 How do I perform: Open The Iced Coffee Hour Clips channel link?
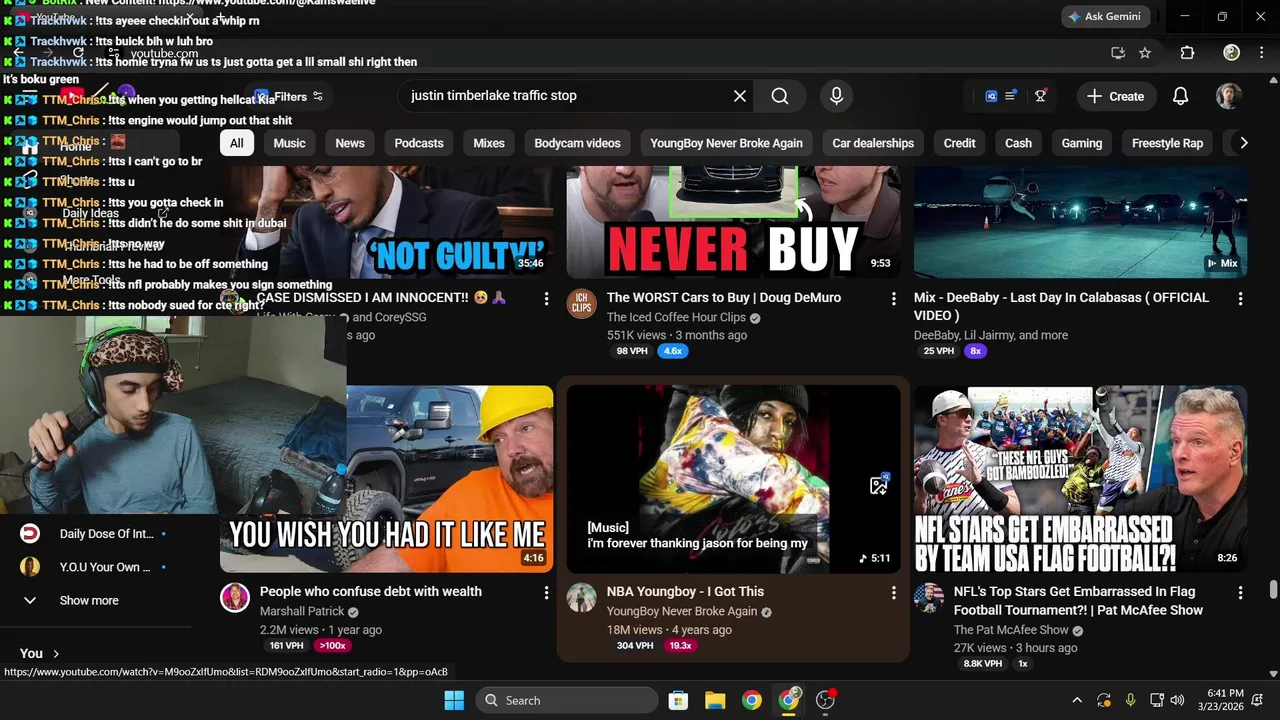[x=676, y=317]
